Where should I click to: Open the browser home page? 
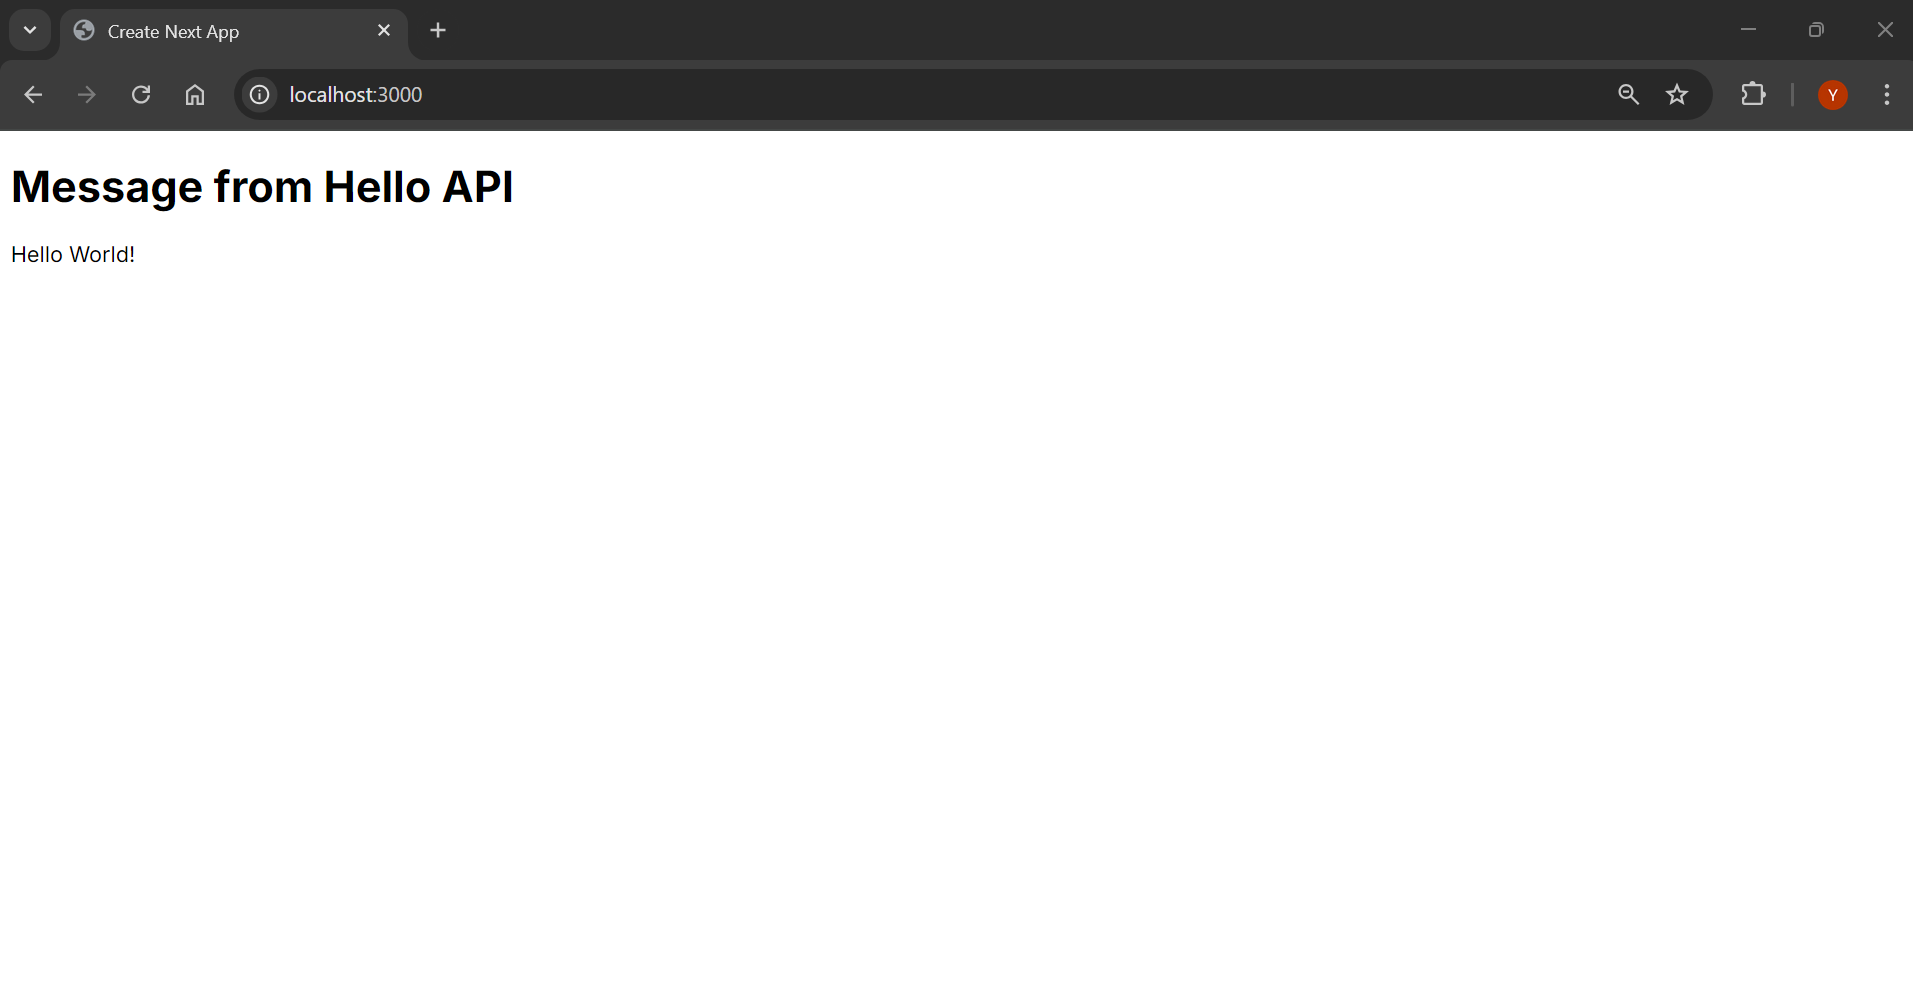195,95
